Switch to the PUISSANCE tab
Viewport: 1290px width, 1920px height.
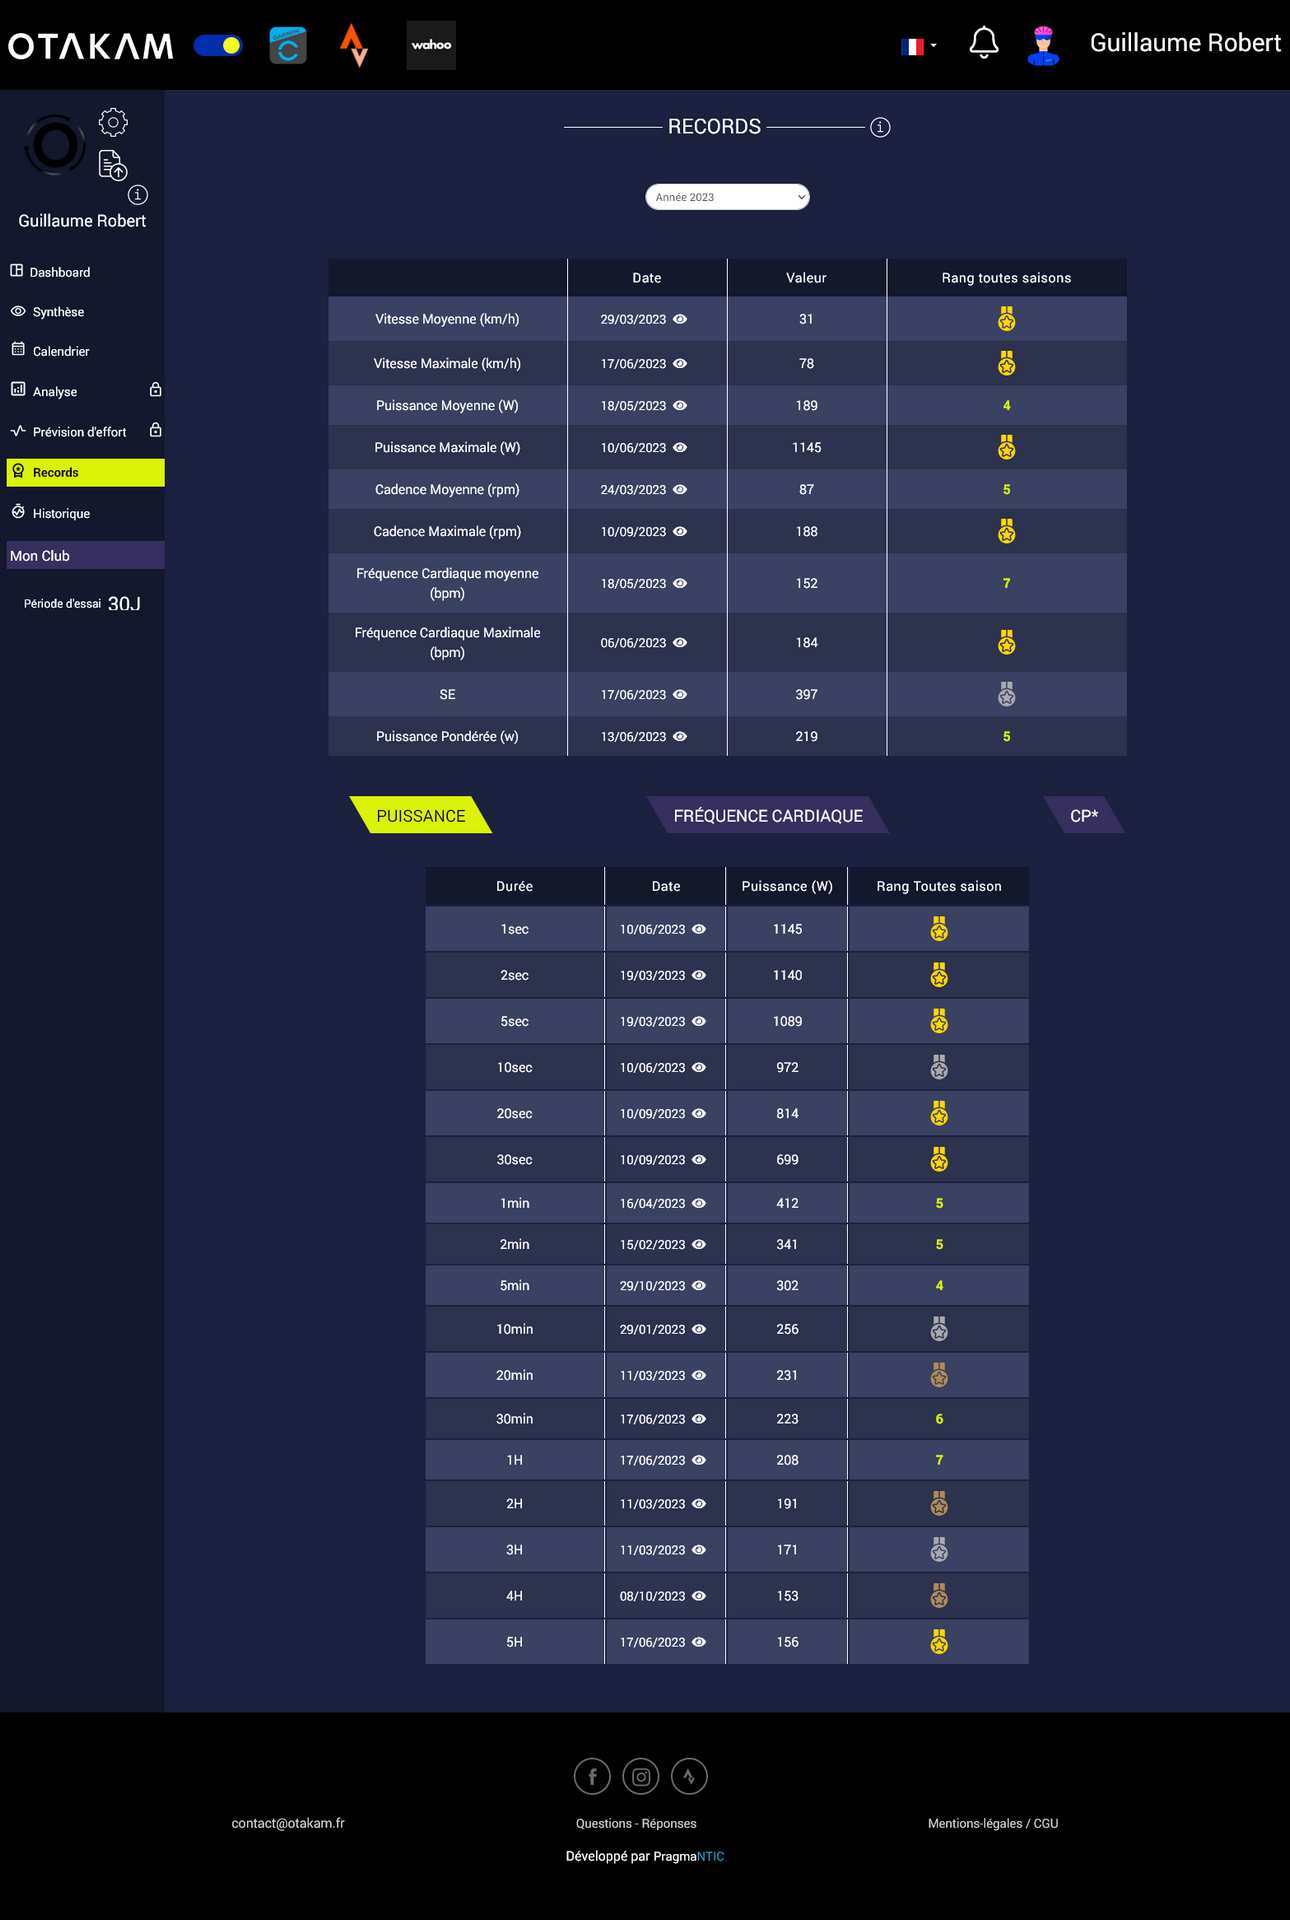pyautogui.click(x=420, y=815)
